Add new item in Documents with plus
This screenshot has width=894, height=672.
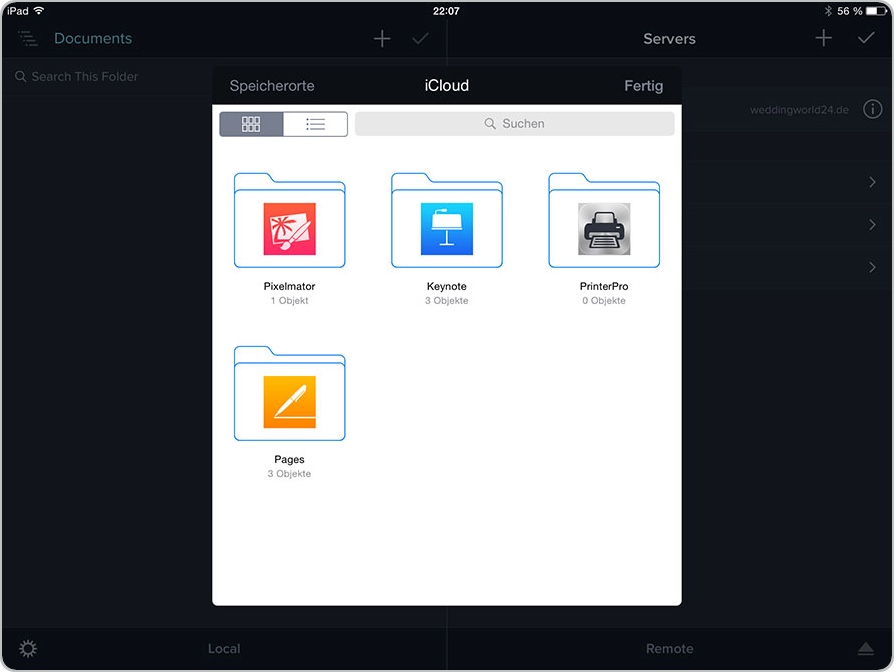pos(382,38)
